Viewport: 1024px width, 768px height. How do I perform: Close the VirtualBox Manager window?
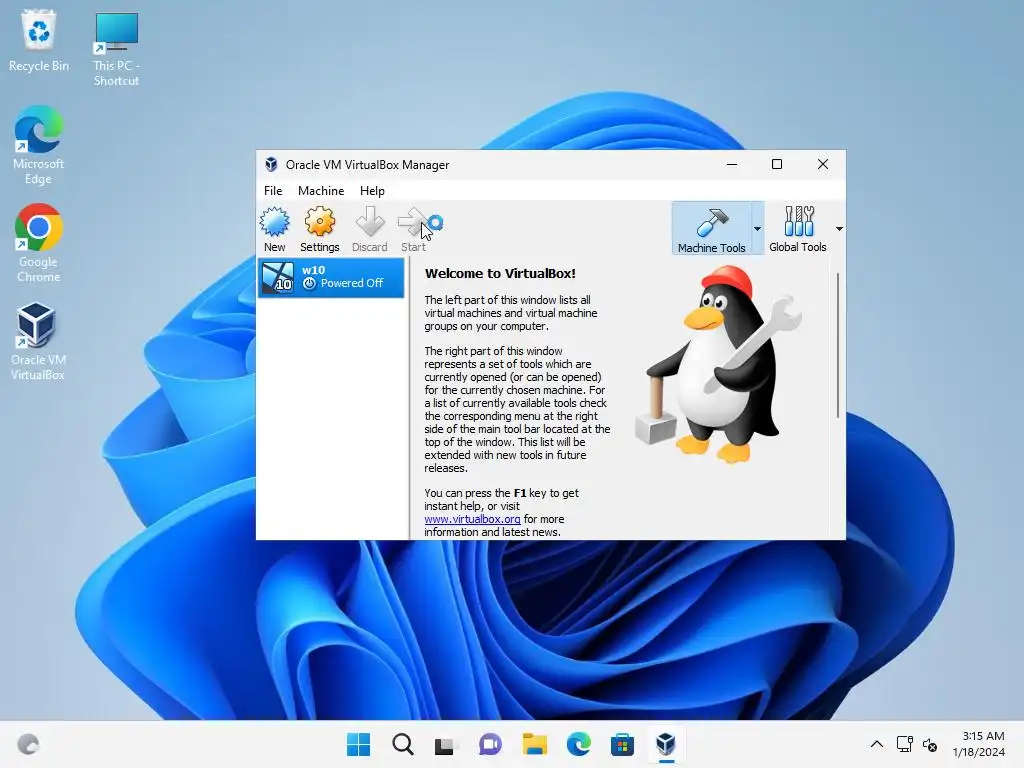tap(823, 165)
